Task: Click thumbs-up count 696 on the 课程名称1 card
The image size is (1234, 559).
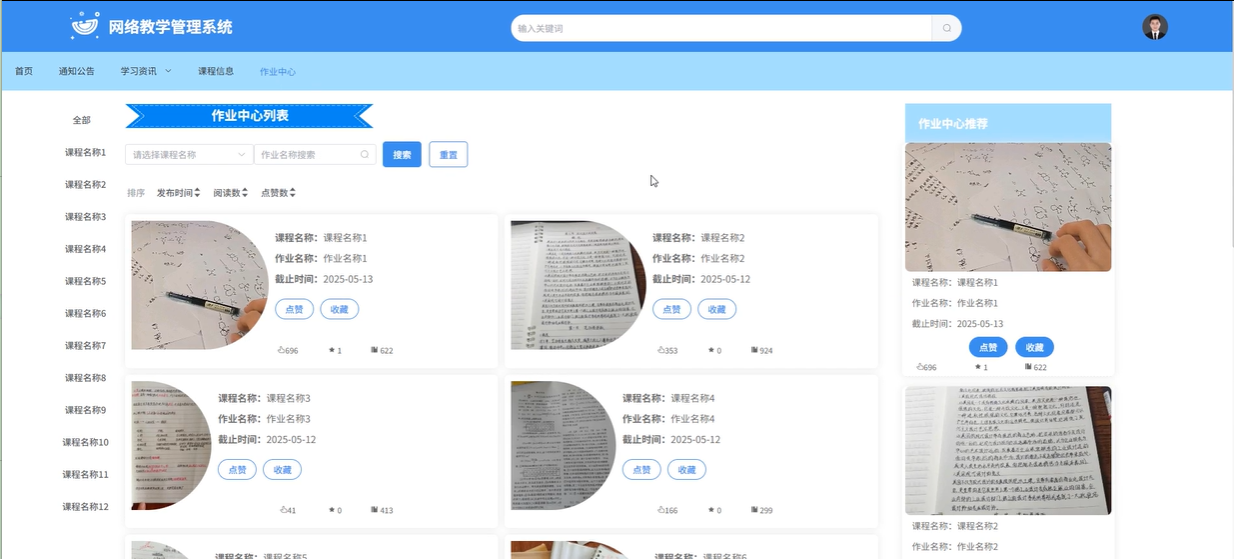Action: tap(287, 351)
